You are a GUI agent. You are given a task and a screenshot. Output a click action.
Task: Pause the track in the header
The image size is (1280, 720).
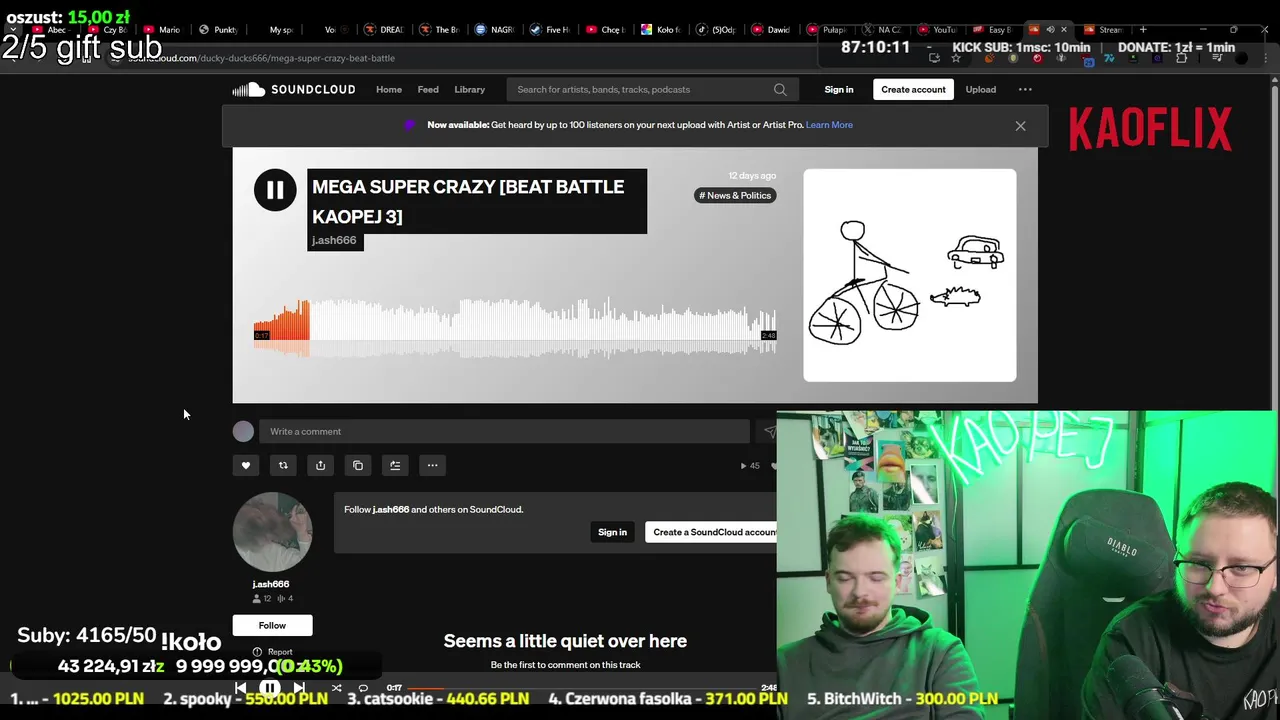click(275, 190)
